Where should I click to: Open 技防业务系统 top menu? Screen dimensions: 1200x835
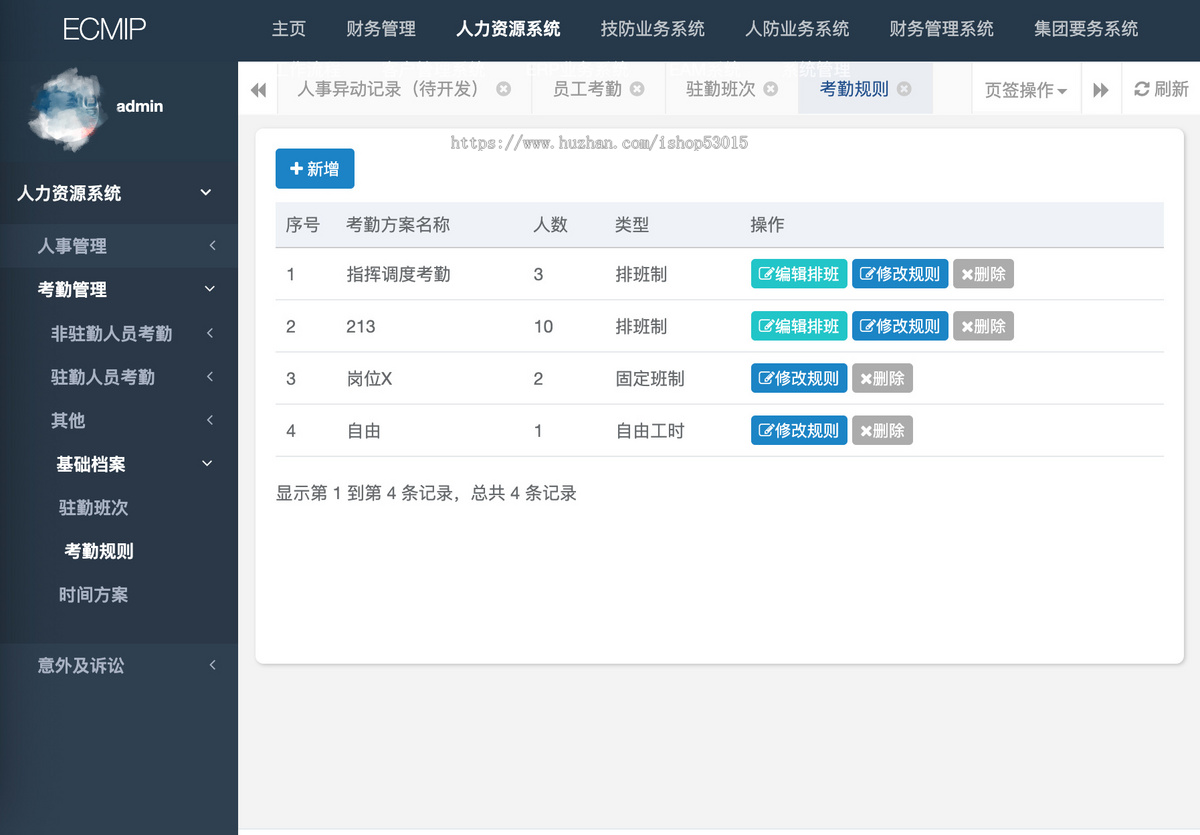(x=653, y=29)
